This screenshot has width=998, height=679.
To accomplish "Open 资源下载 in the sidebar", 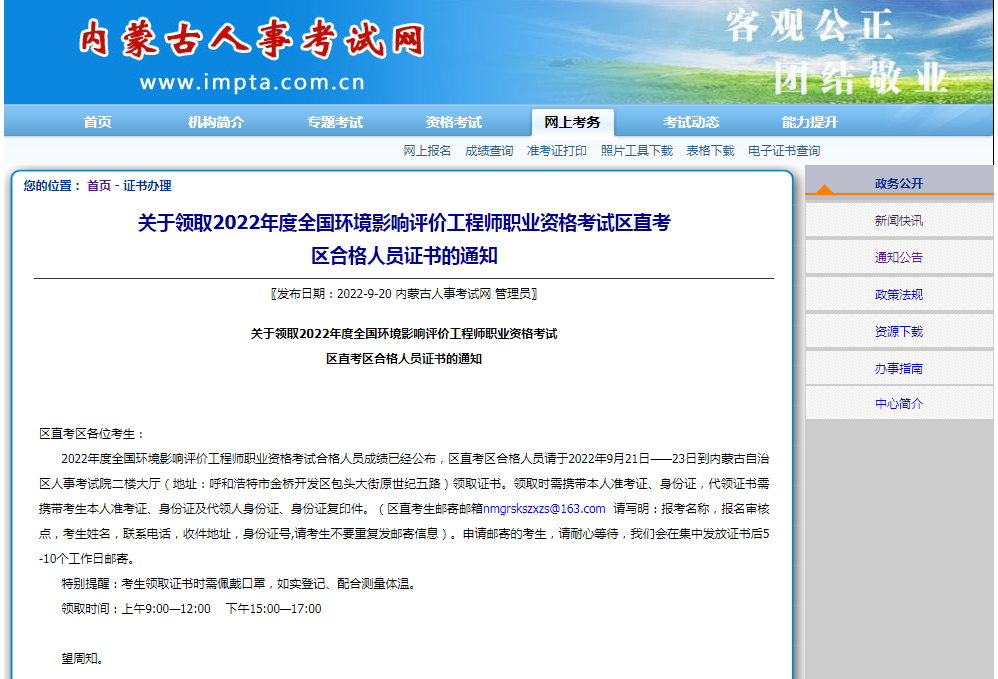I will [898, 332].
